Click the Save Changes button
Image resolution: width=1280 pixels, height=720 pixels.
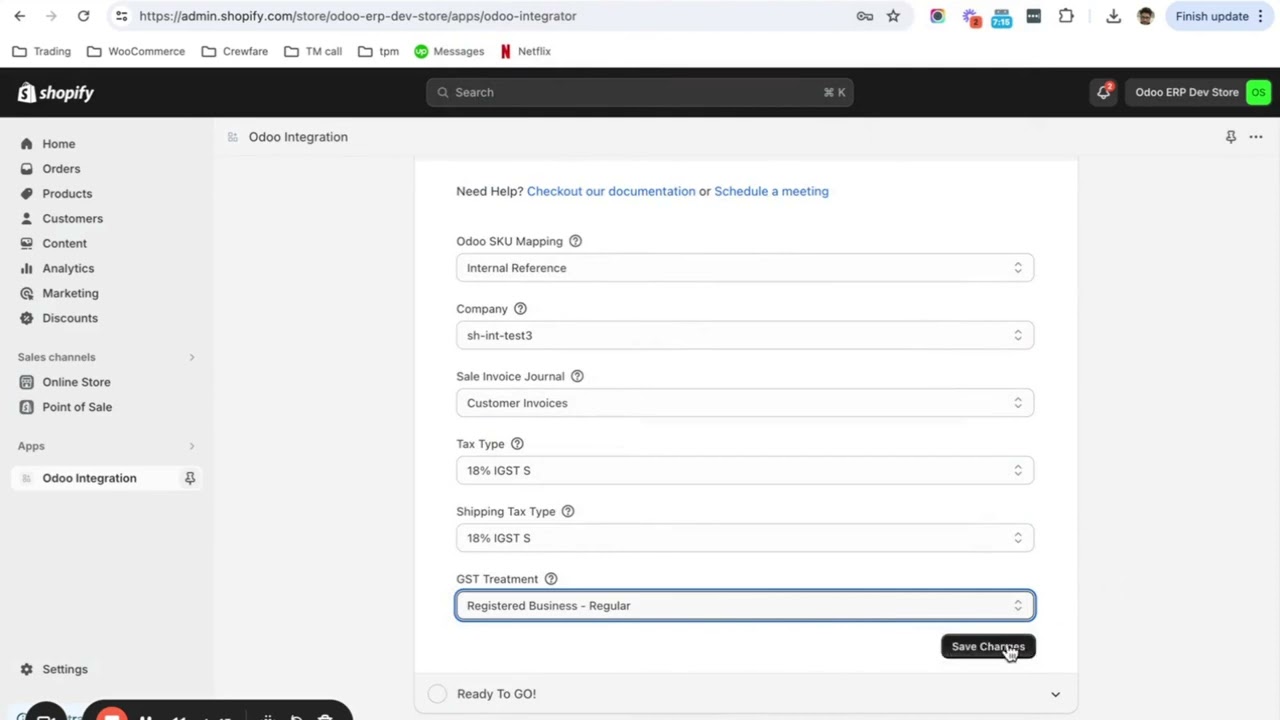988,647
